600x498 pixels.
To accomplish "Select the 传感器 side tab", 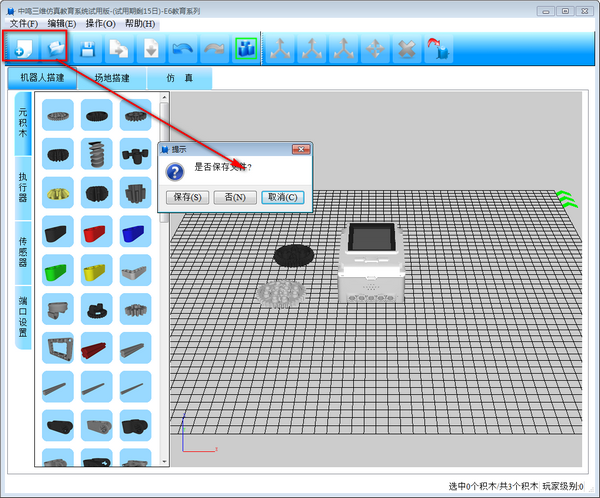I will click(x=22, y=251).
